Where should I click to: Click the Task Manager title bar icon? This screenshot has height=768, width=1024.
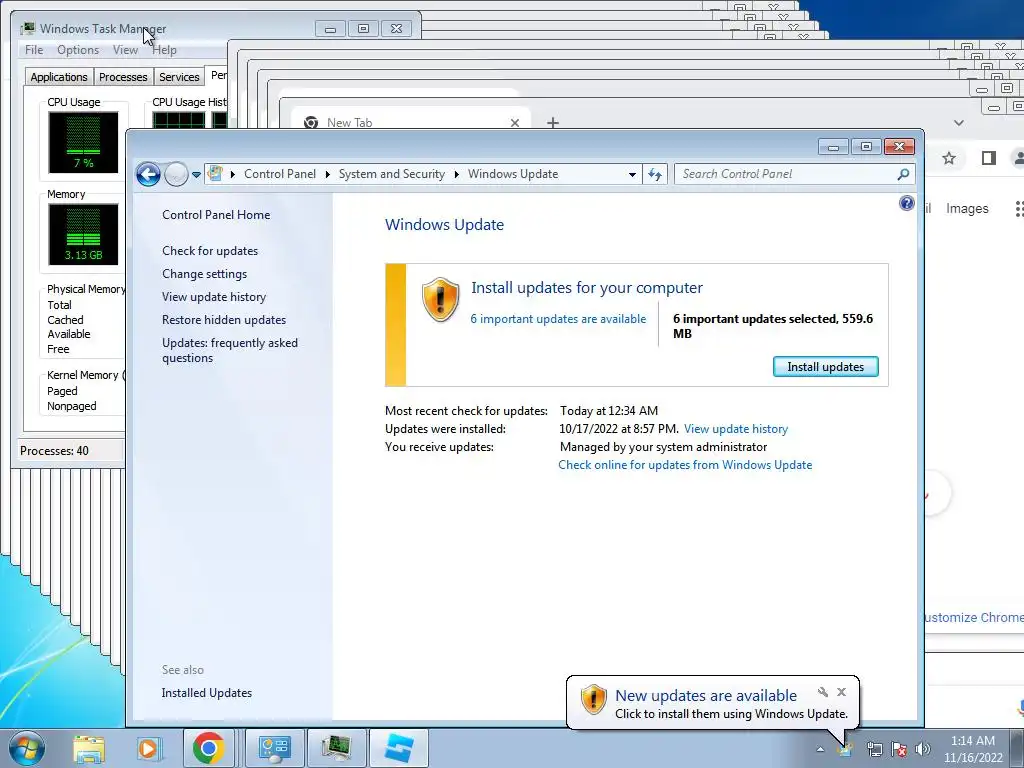point(27,29)
